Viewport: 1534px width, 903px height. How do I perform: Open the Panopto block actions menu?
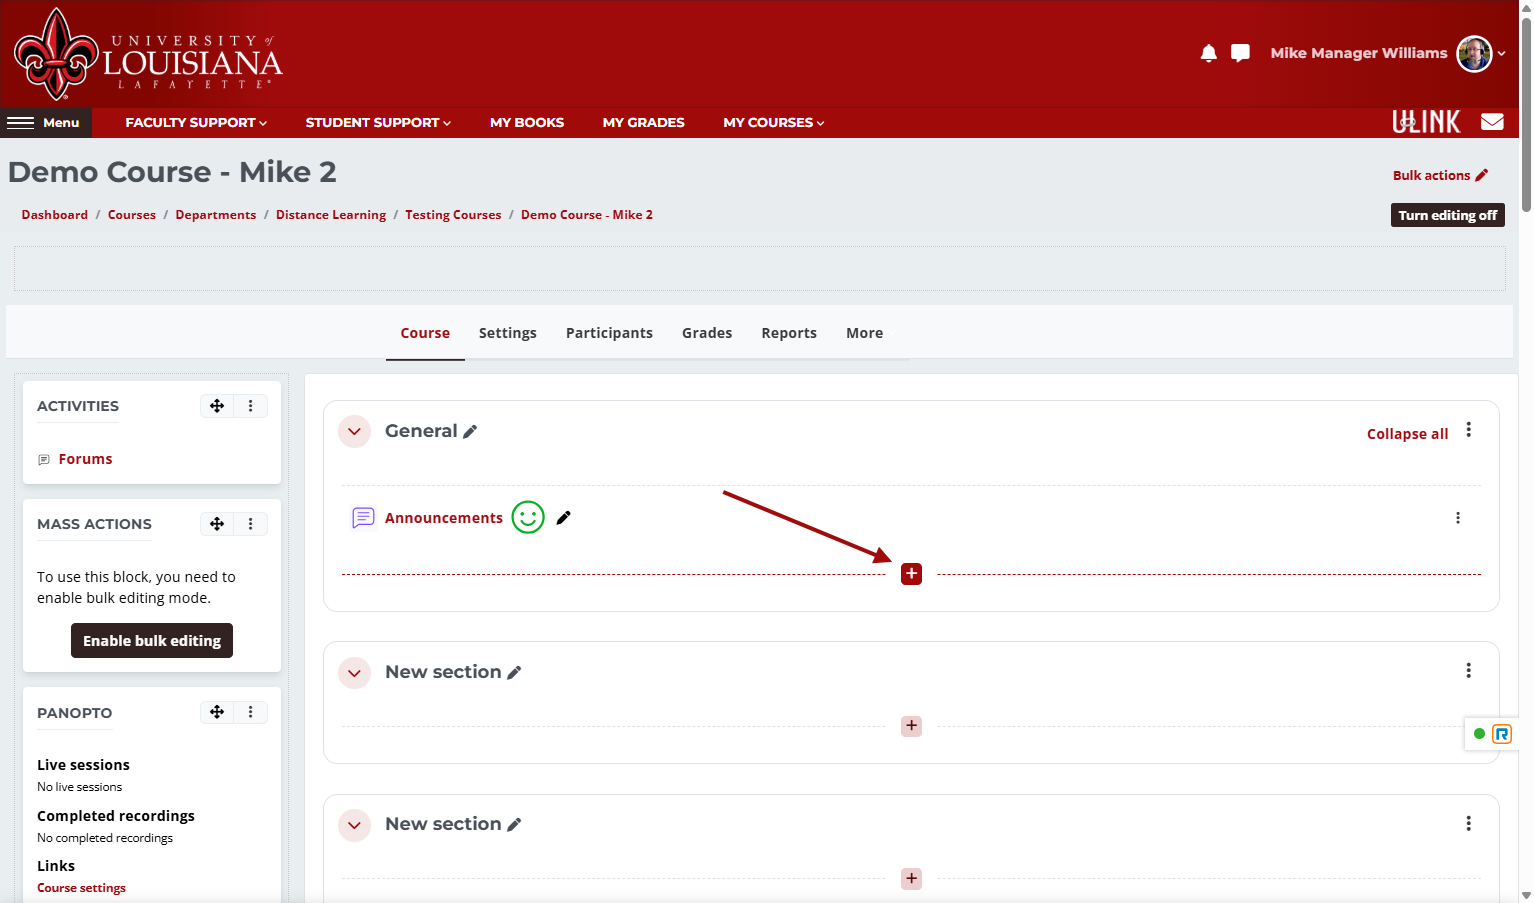click(x=251, y=712)
